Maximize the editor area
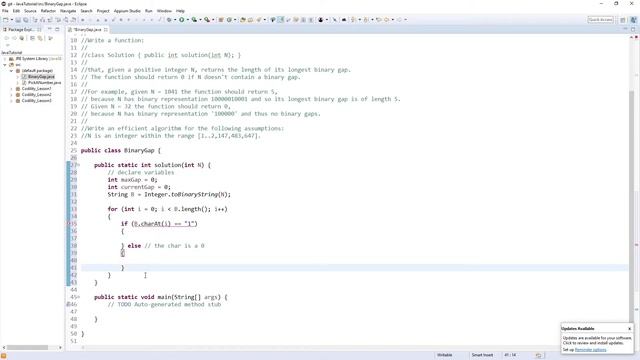The width and height of the screenshot is (640, 360). (x=633, y=29)
